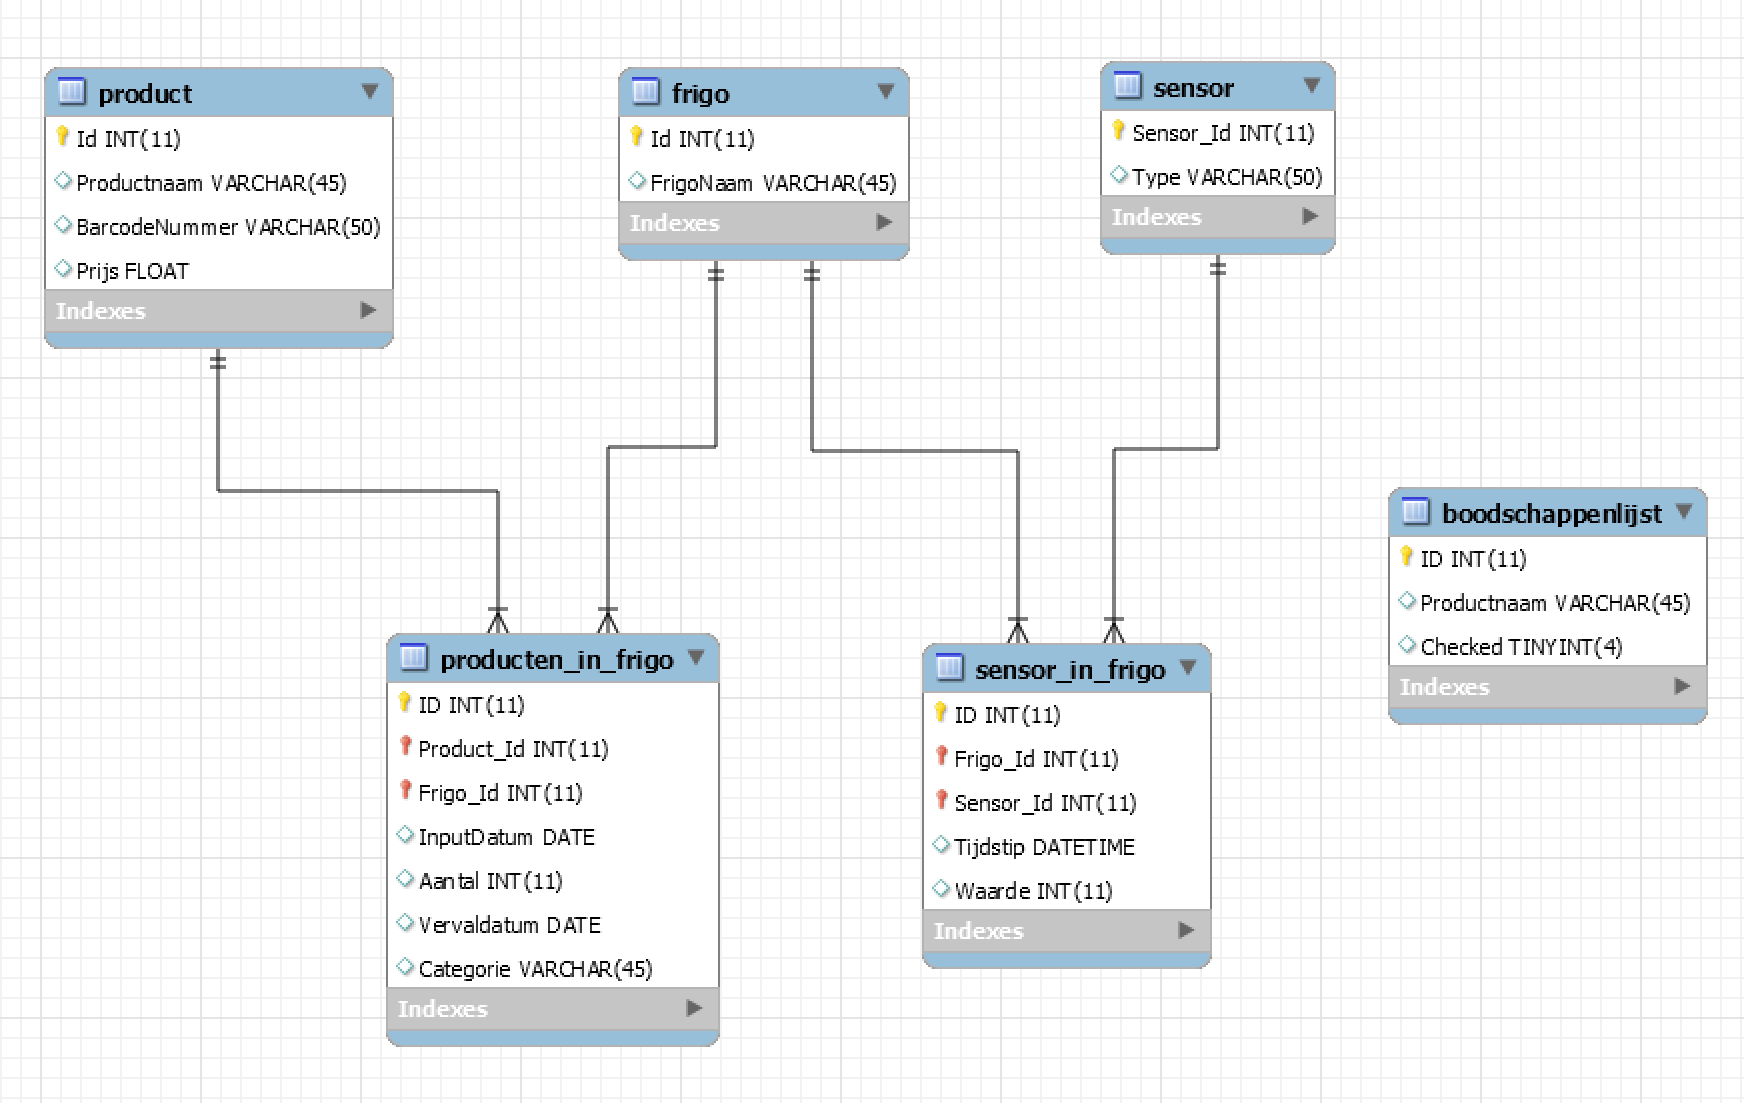Select Productnaam VARCHAR(45) in boodschappenlijst
Screen dimensions: 1744x1103
coord(1548,603)
